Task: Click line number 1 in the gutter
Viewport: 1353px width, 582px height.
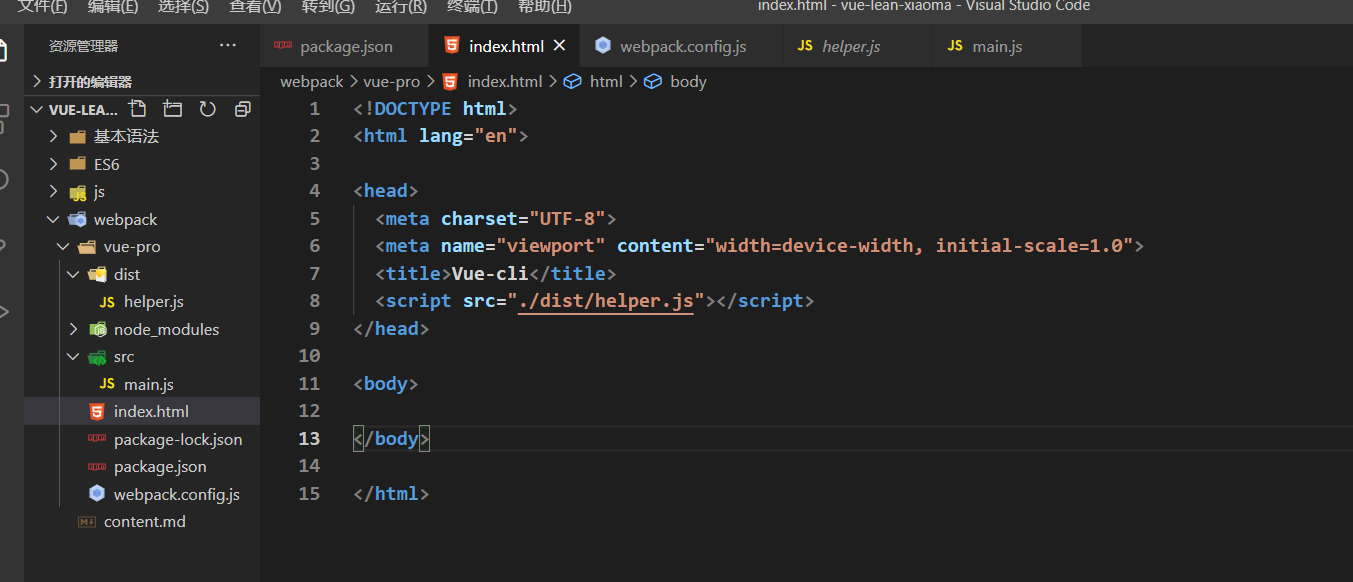Action: click(x=315, y=108)
